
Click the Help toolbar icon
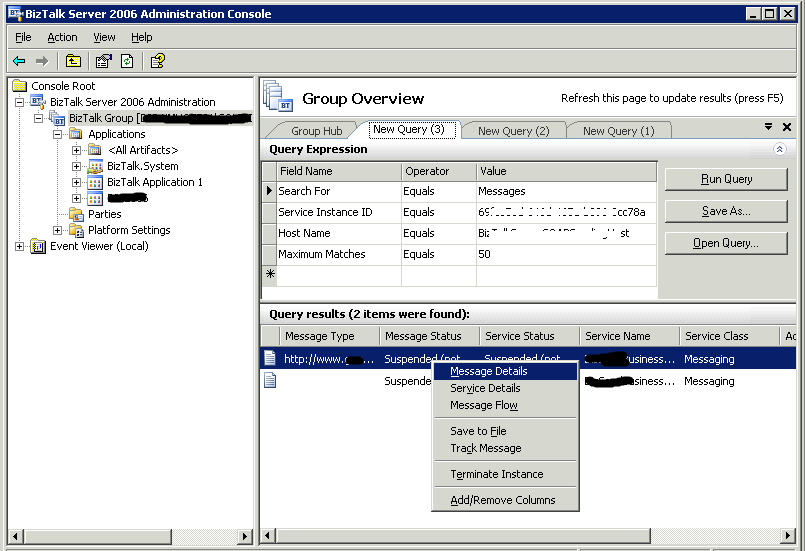(158, 62)
